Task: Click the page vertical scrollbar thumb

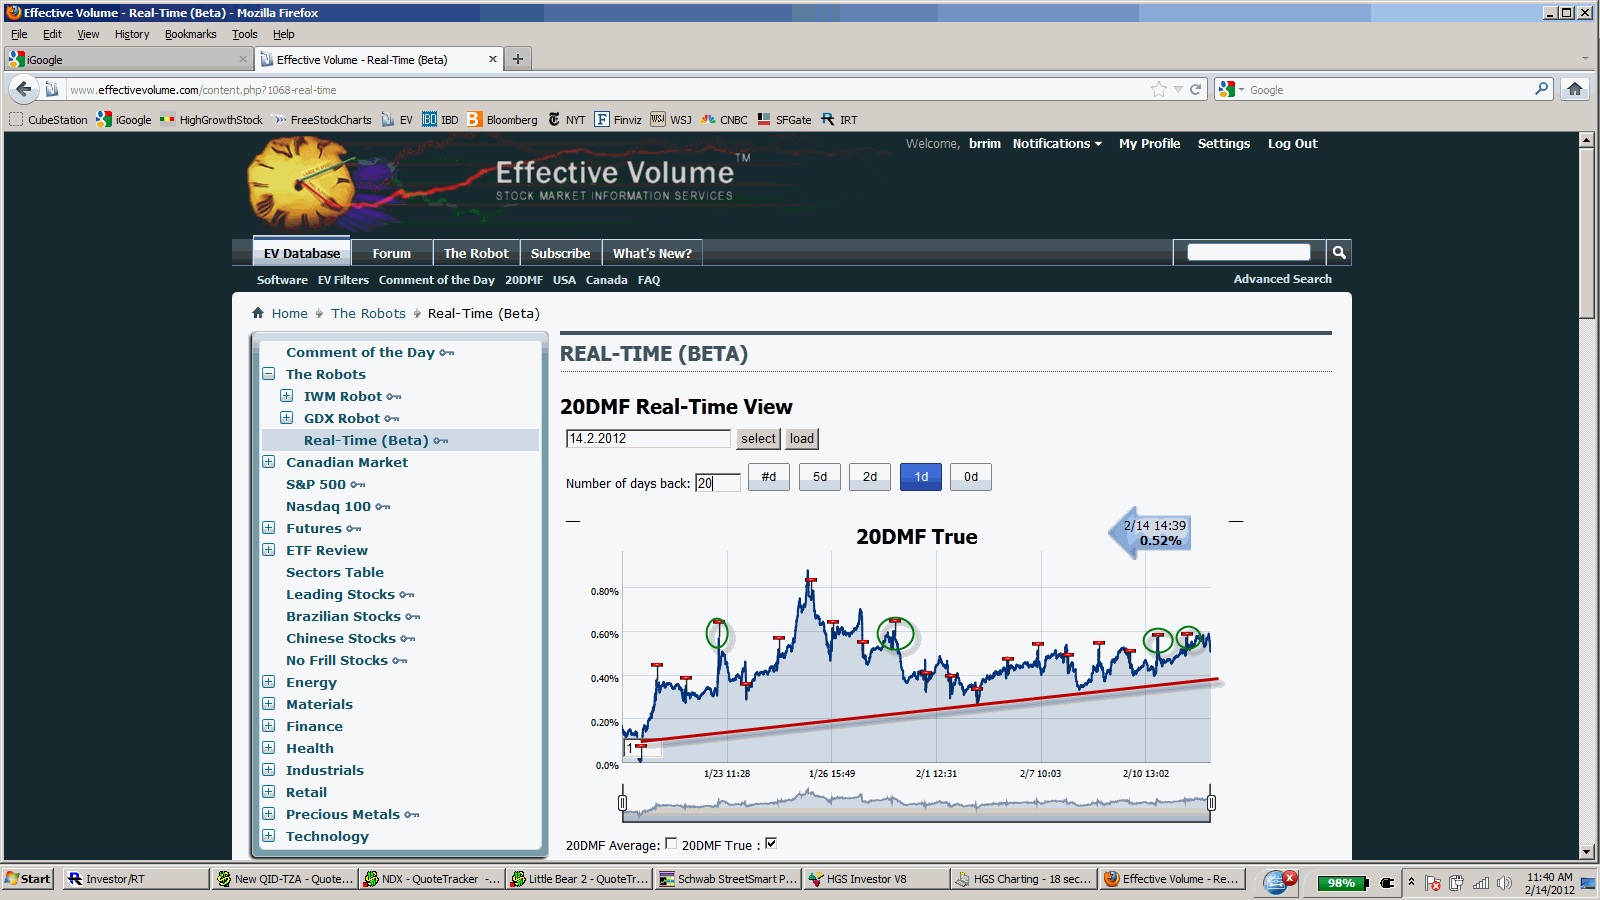Action: [x=1586, y=232]
